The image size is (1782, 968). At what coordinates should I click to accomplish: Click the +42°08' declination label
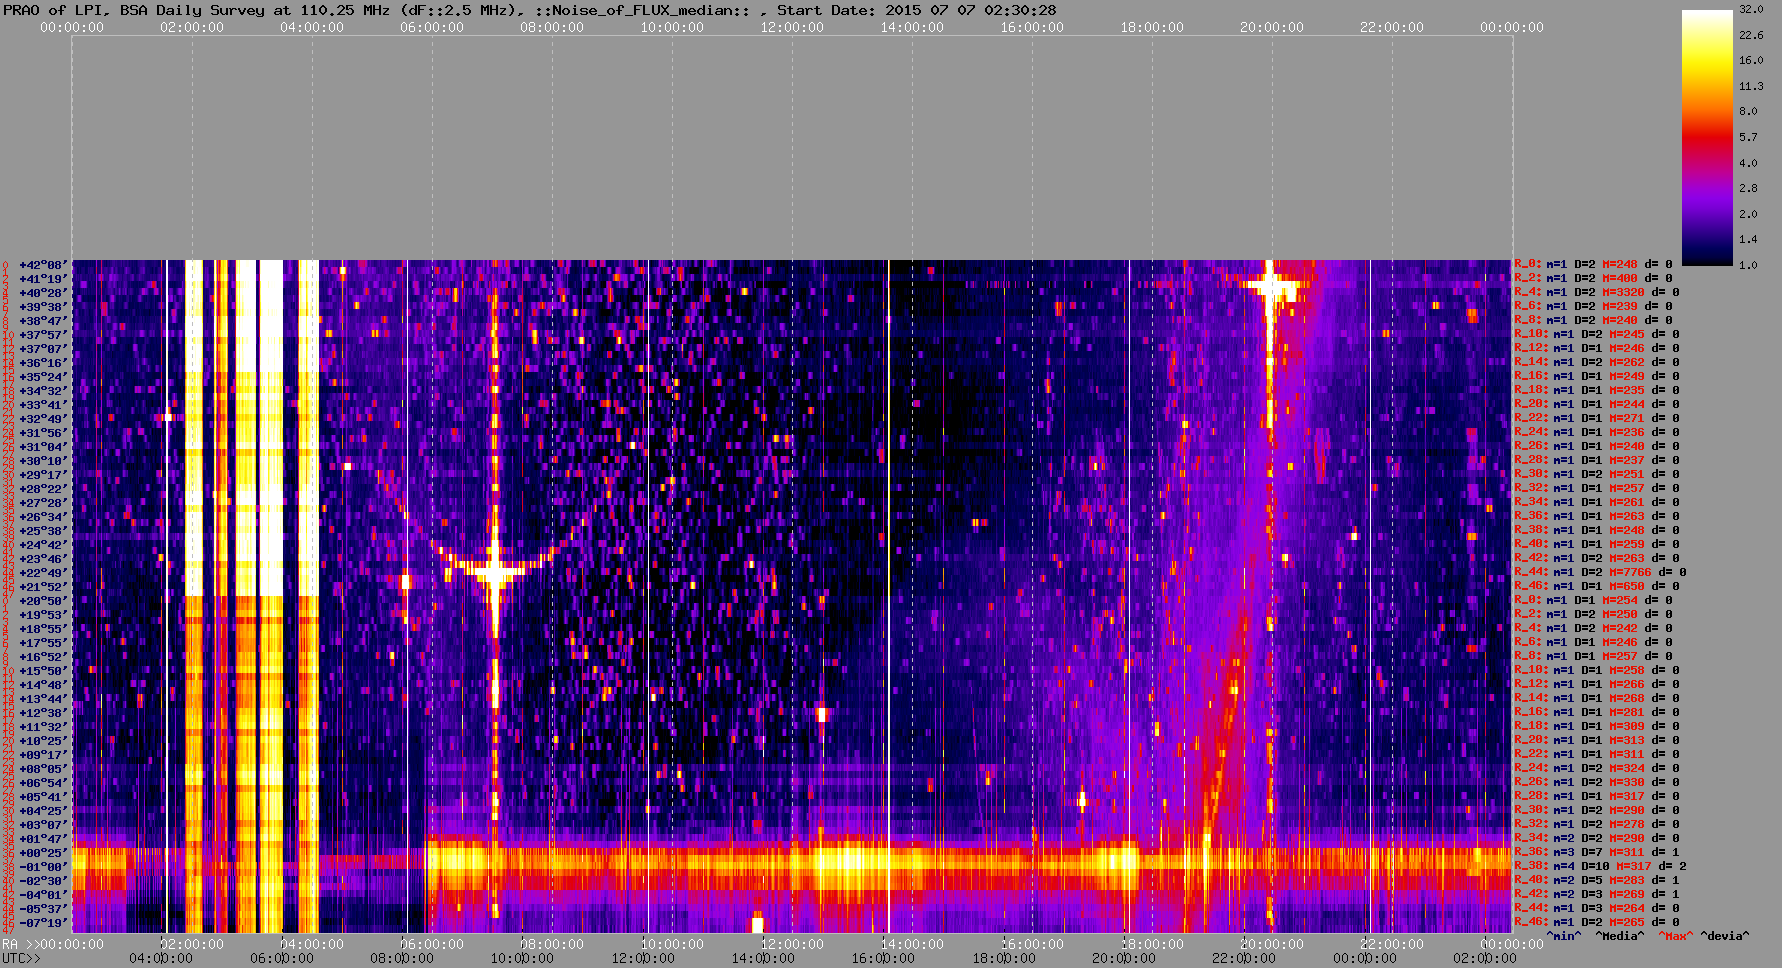(43, 265)
